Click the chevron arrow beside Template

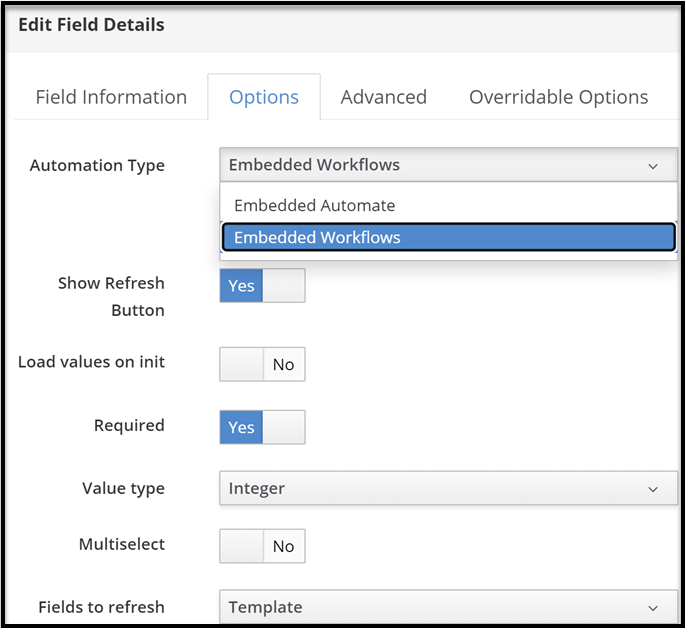pyautogui.click(x=653, y=608)
